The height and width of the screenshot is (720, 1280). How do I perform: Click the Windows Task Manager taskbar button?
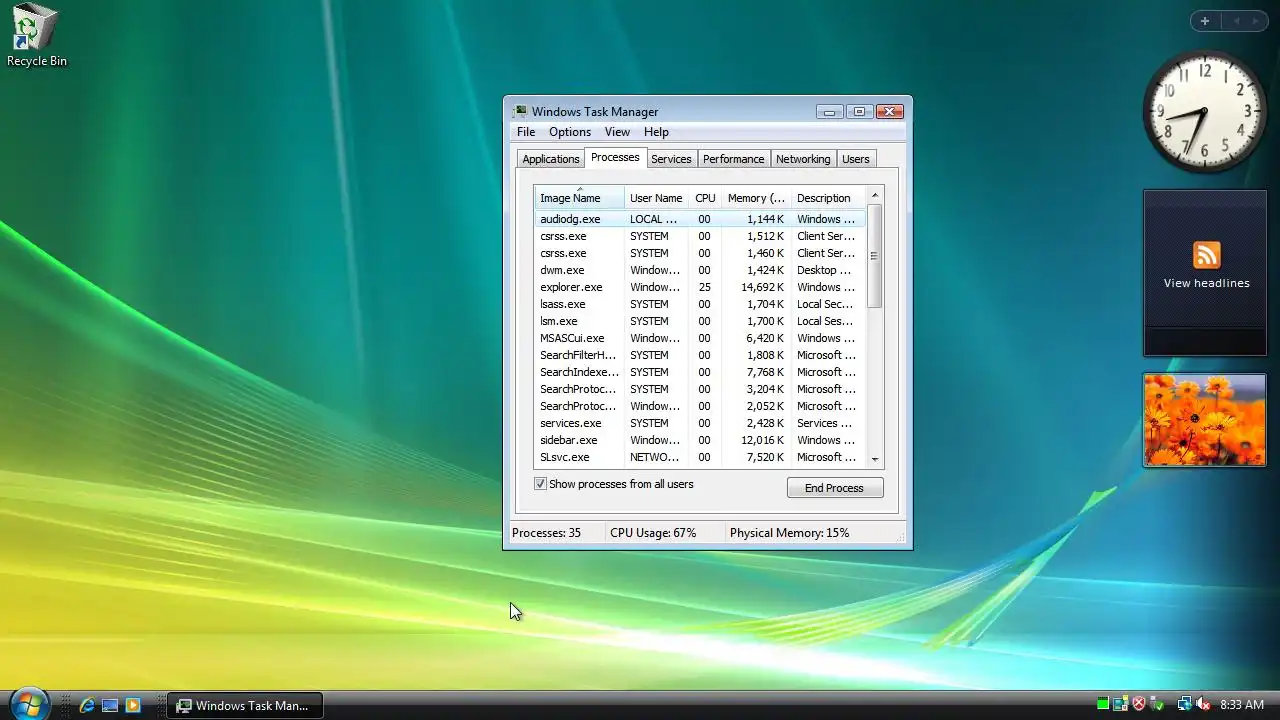coord(245,705)
